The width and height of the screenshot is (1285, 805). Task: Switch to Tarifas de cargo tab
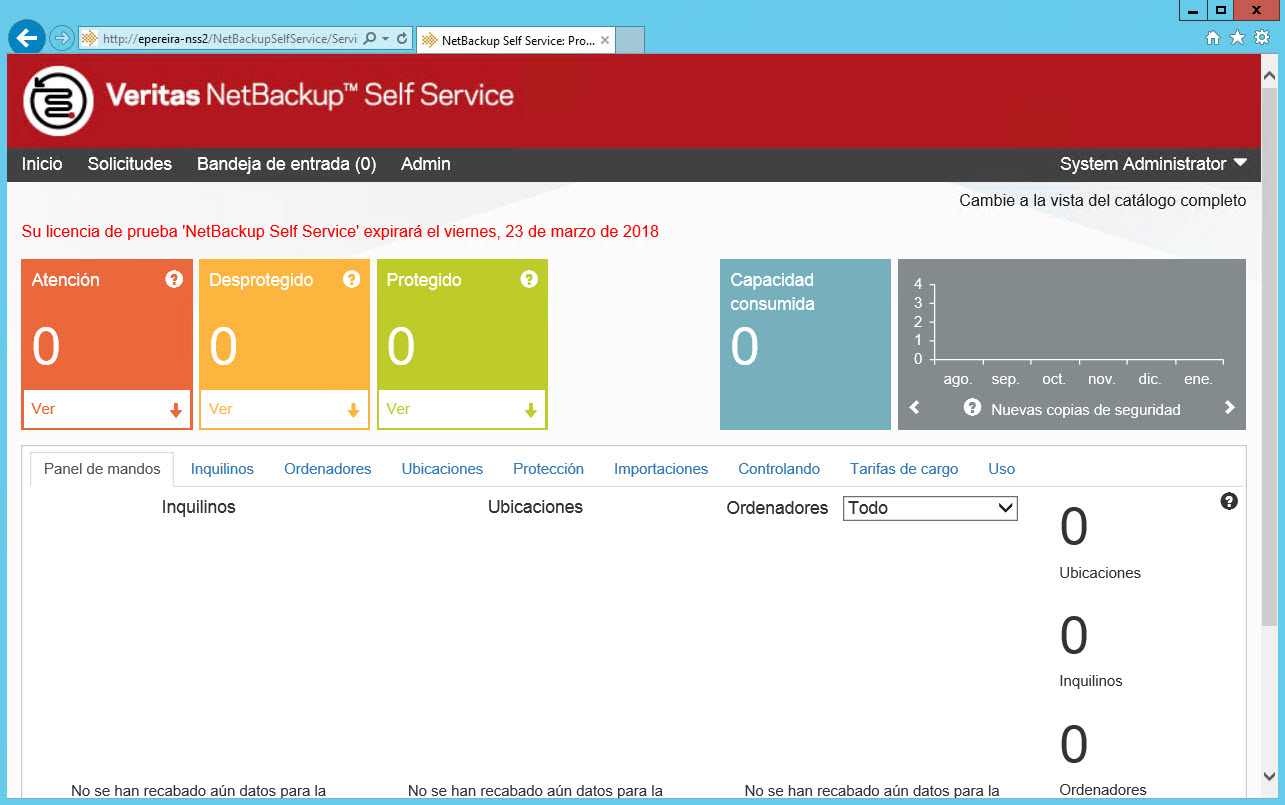(904, 469)
